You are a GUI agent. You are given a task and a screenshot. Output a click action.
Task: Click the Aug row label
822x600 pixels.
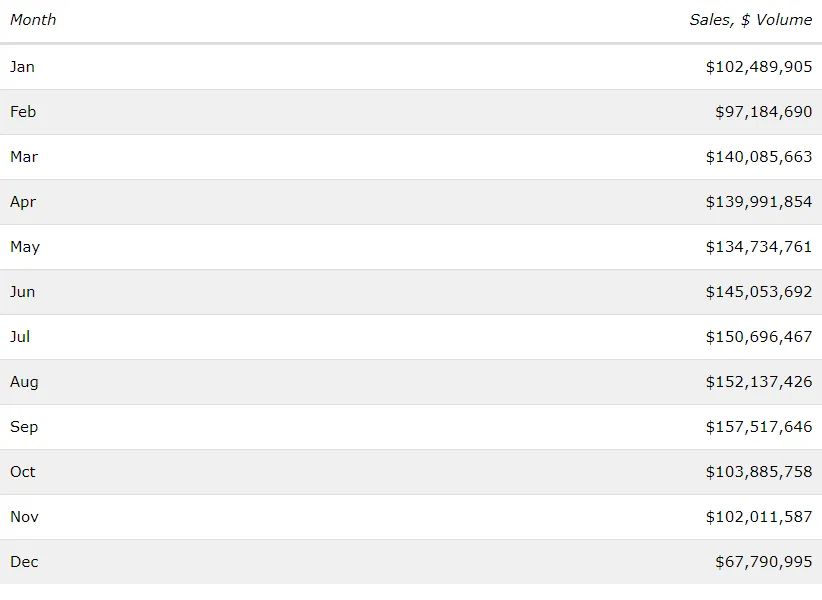pos(24,382)
